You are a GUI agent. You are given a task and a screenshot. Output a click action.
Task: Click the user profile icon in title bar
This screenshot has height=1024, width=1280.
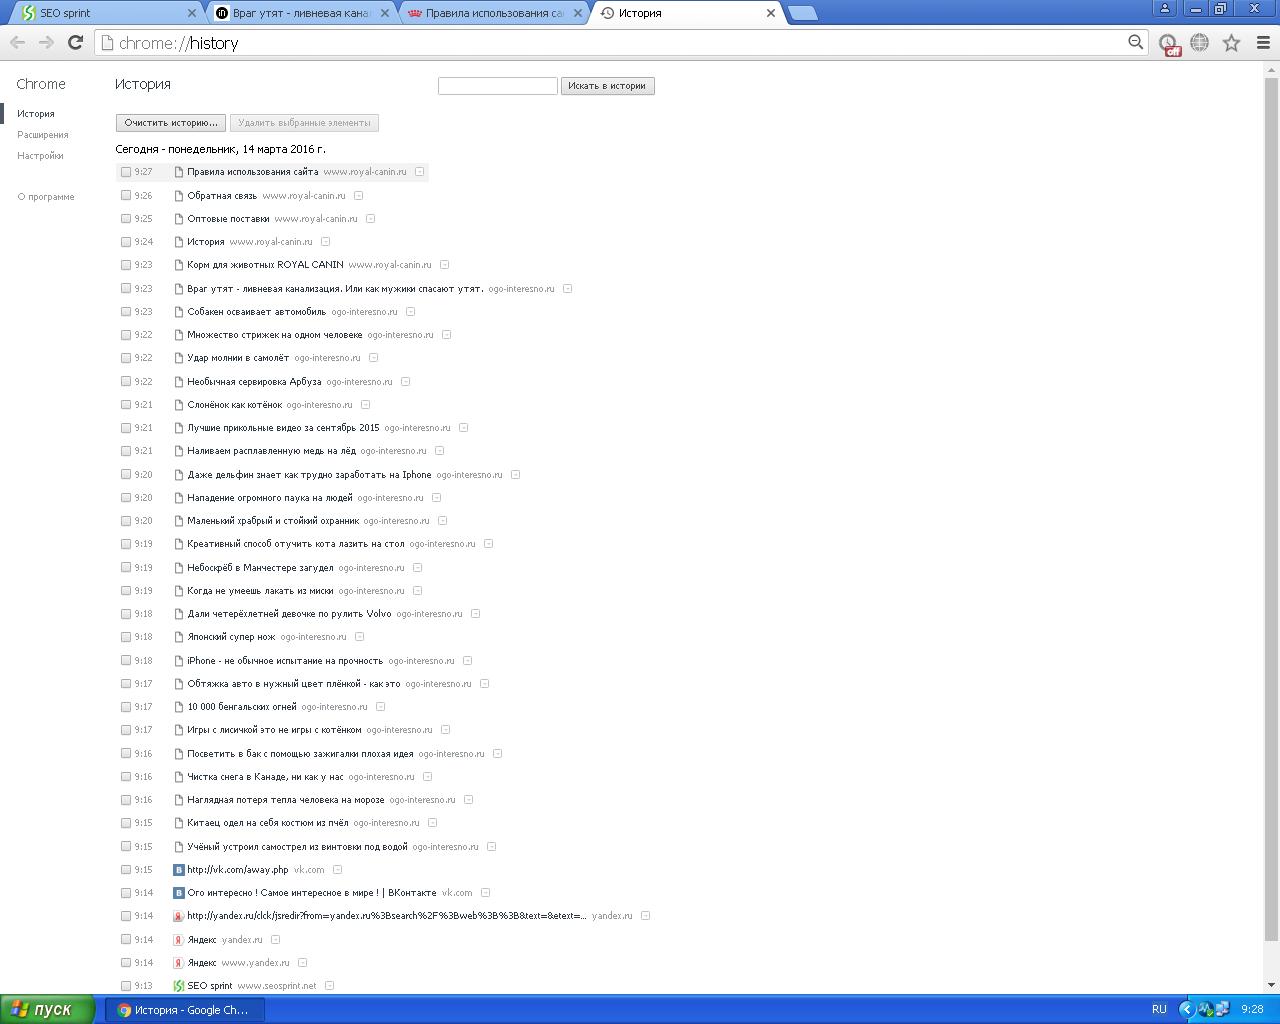[x=1164, y=8]
